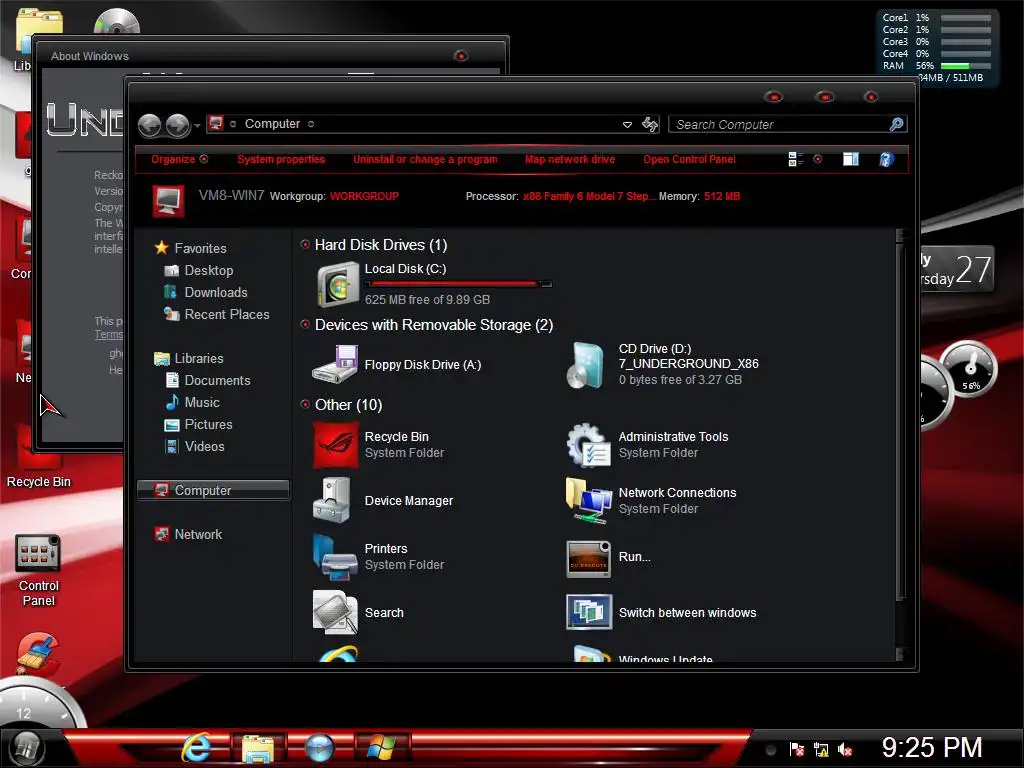
Task: Click the CCleaner desktop icon
Action: click(x=39, y=651)
